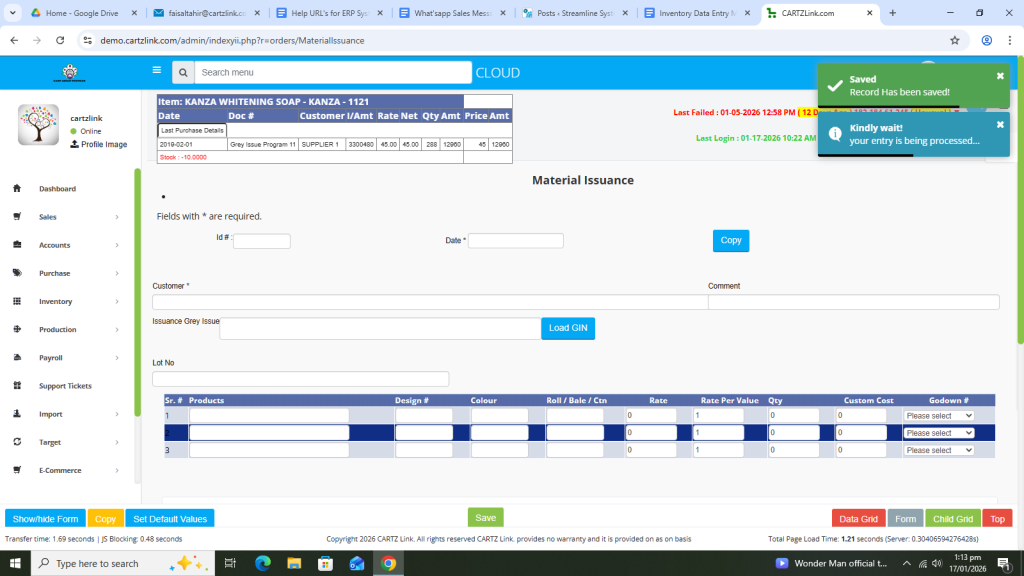Screen dimensions: 1024x576
Task: Open Godown dropdown in row 1
Action: click(x=938, y=416)
